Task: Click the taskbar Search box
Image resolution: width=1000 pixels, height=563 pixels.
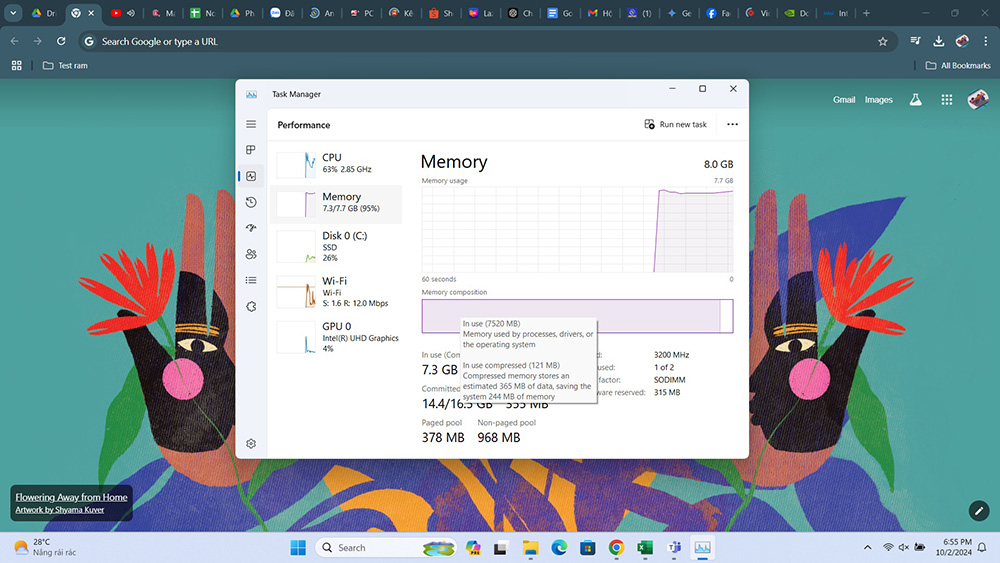Action: pos(386,548)
